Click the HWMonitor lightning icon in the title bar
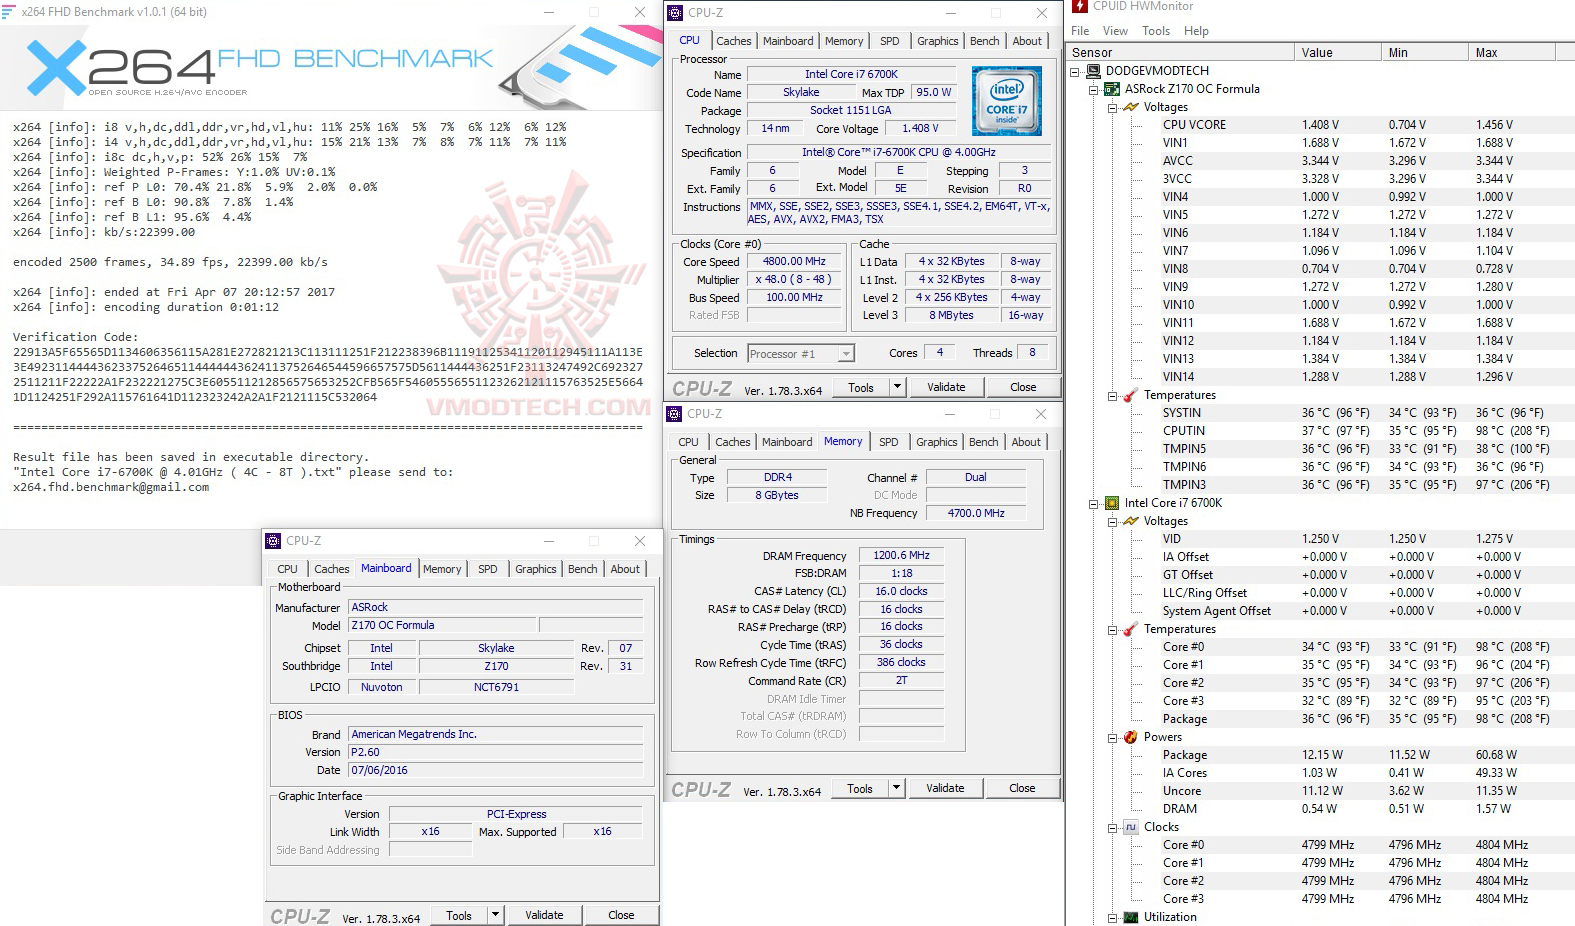The width and height of the screenshot is (1575, 926). pos(1080,6)
